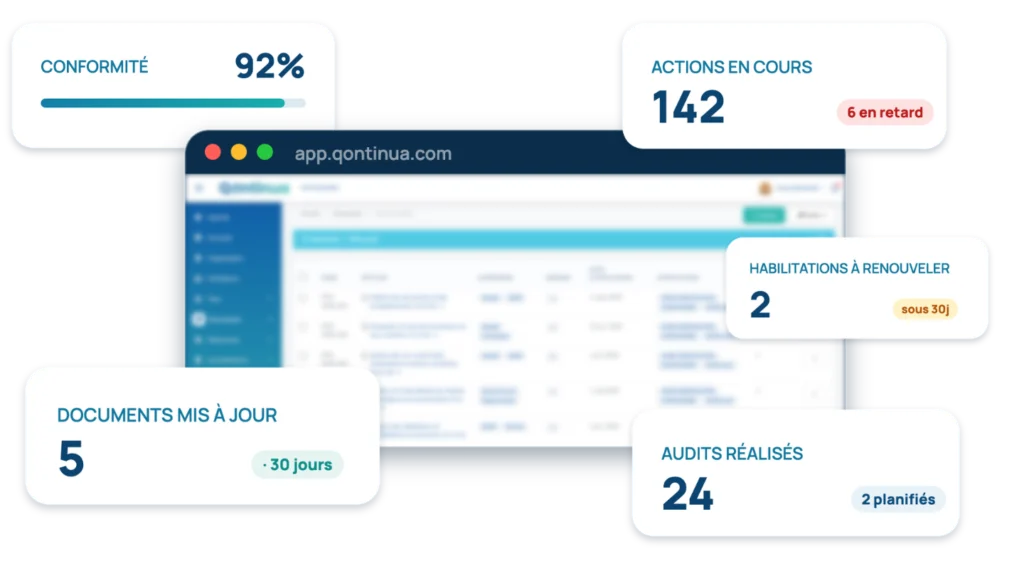The width and height of the screenshot is (1024, 576).
Task: Expand the sidebar item above the highlighted one
Action: [234, 298]
